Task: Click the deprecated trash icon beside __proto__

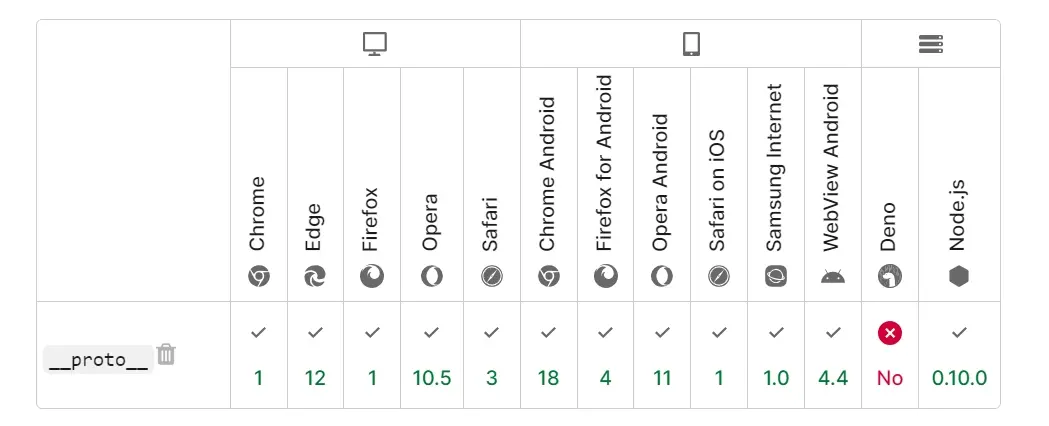Action: pos(166,354)
